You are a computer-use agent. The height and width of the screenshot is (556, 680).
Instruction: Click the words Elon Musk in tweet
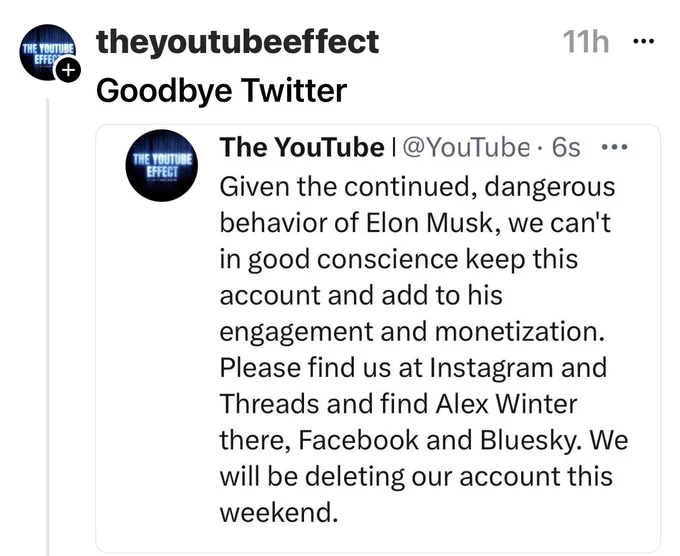click(x=432, y=223)
